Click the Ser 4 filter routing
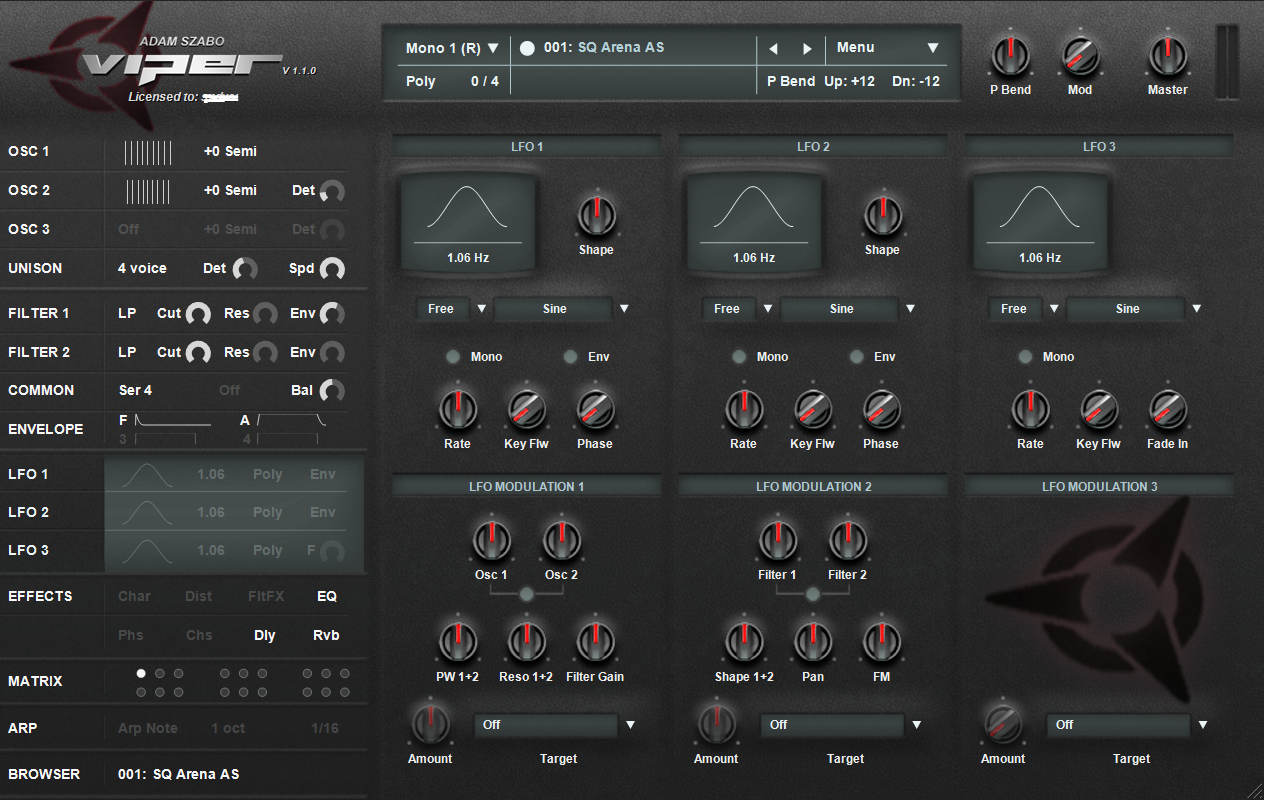 click(x=135, y=391)
